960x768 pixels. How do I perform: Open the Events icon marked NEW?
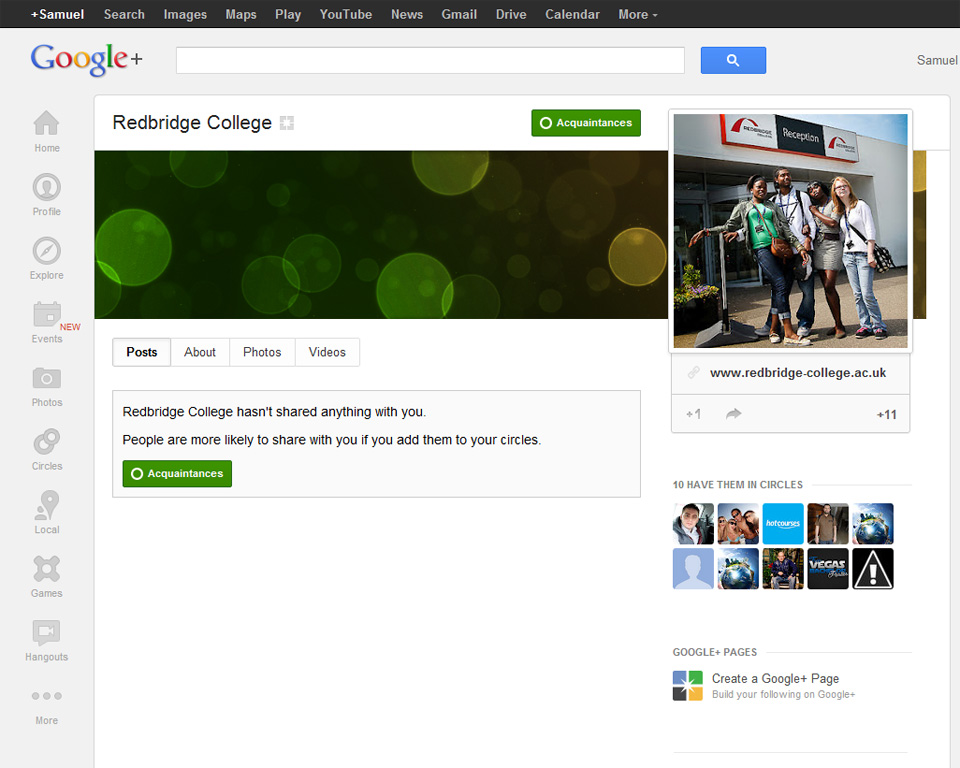coord(46,316)
